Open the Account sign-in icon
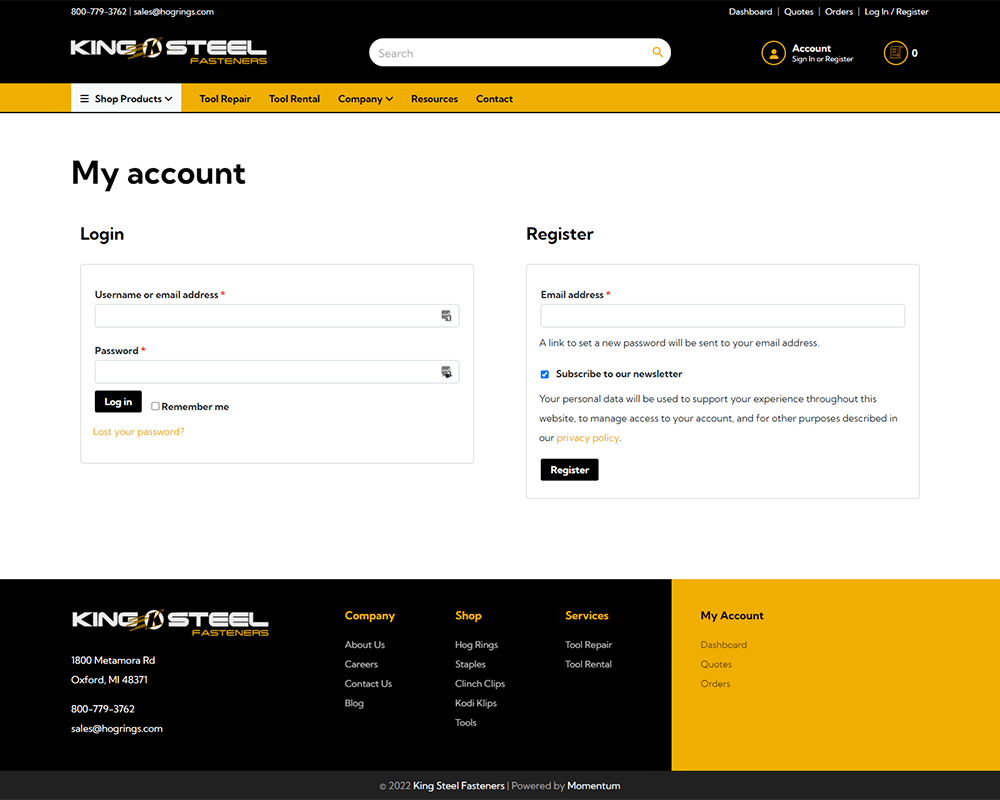The image size is (1000, 800). (773, 52)
